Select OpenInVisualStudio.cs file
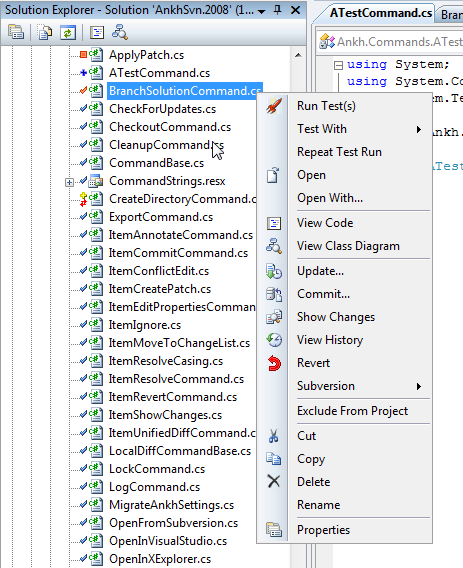Image resolution: width=463 pixels, height=568 pixels. [168, 541]
